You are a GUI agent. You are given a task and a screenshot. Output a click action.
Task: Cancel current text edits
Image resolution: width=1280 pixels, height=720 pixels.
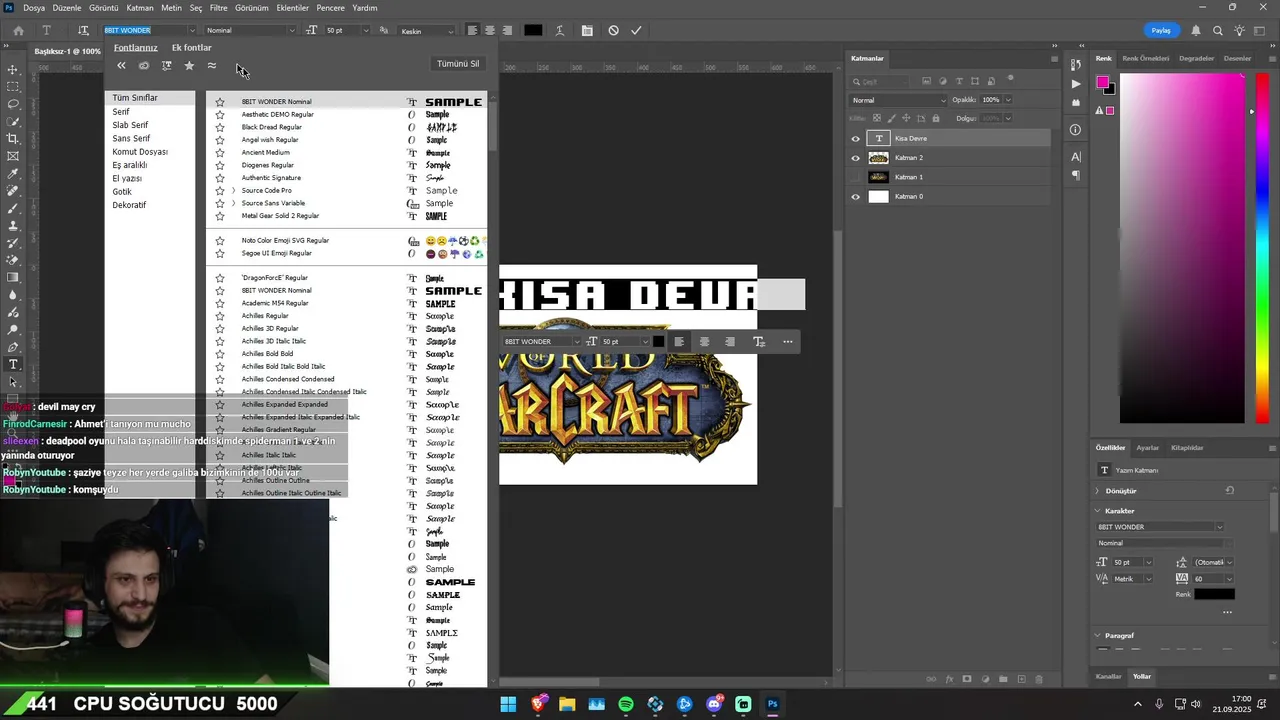613,30
